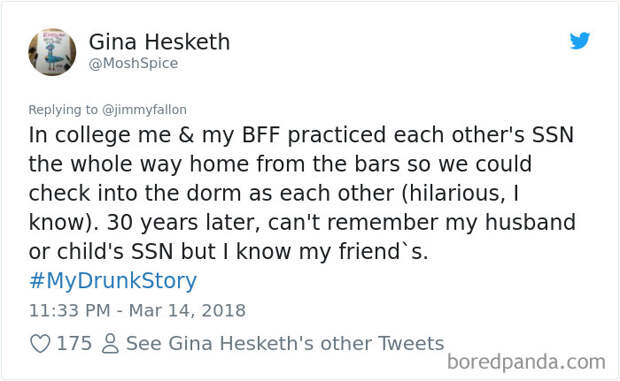Click the Twitter bird logo
The height and width of the screenshot is (381, 620).
click(580, 40)
